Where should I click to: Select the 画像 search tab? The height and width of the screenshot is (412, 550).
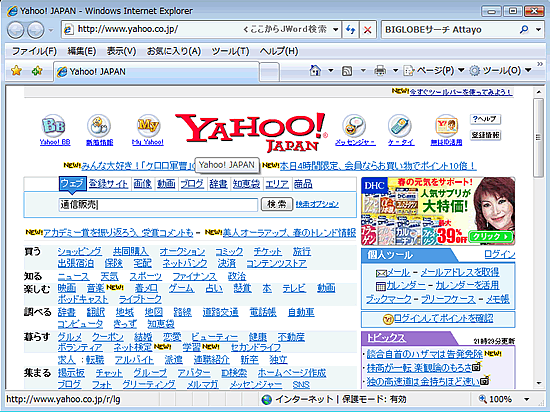coord(142,184)
